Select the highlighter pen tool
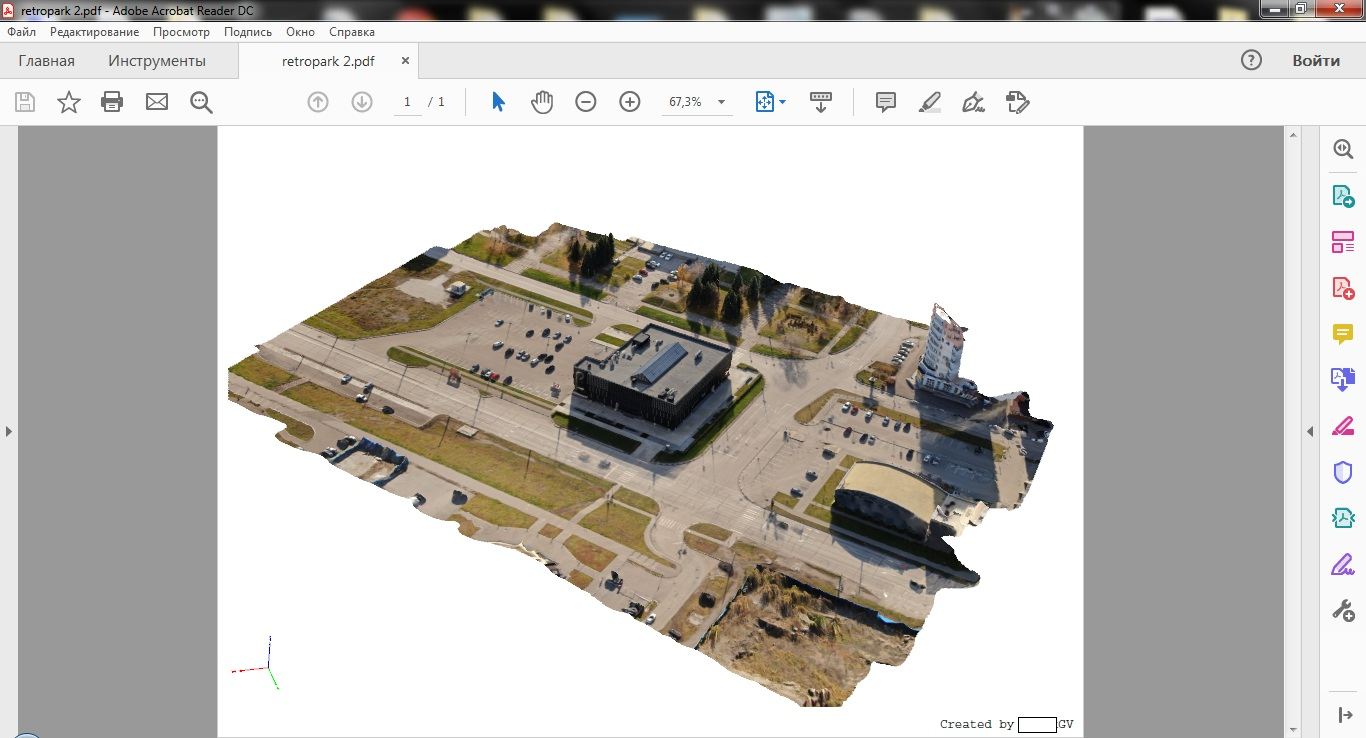The height and width of the screenshot is (738, 1366). click(930, 102)
